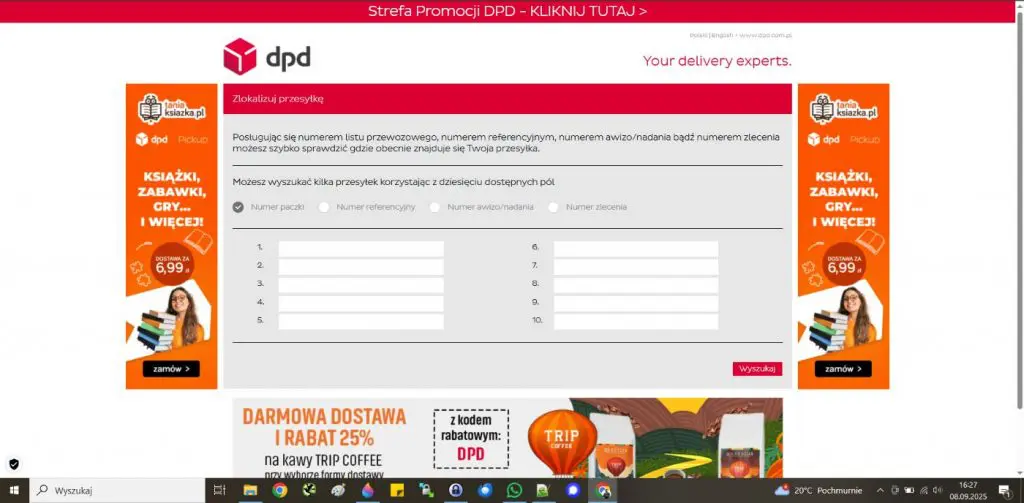Click the DPD logo in the header
The image size is (1024, 503).
tap(267, 57)
